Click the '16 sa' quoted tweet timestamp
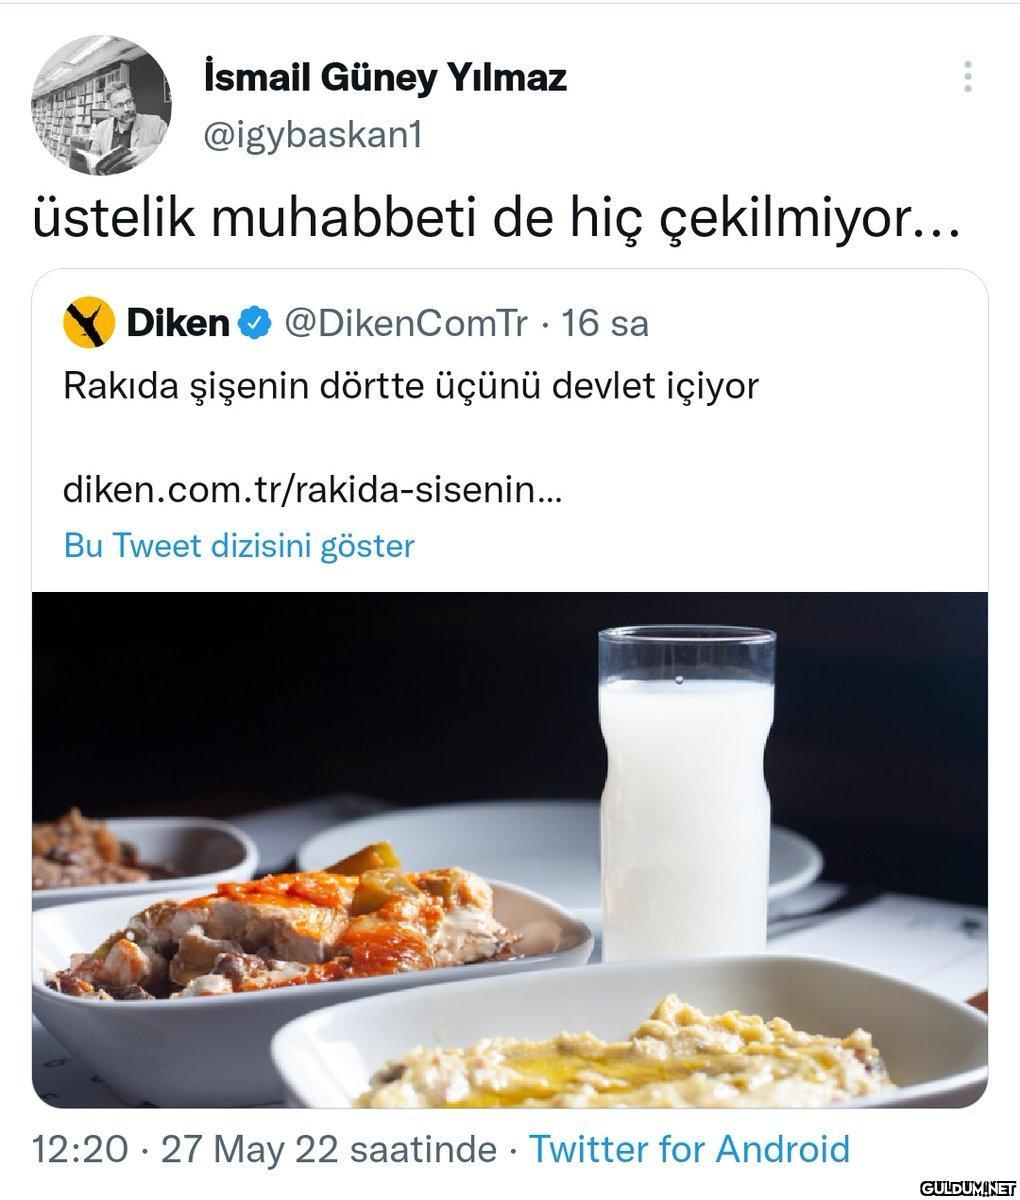Viewport: 1020px width, 1200px height. (x=605, y=323)
